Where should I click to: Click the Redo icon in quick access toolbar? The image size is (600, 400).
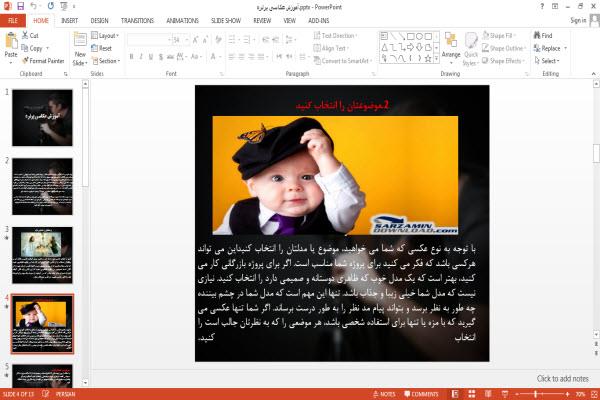(x=51, y=6)
